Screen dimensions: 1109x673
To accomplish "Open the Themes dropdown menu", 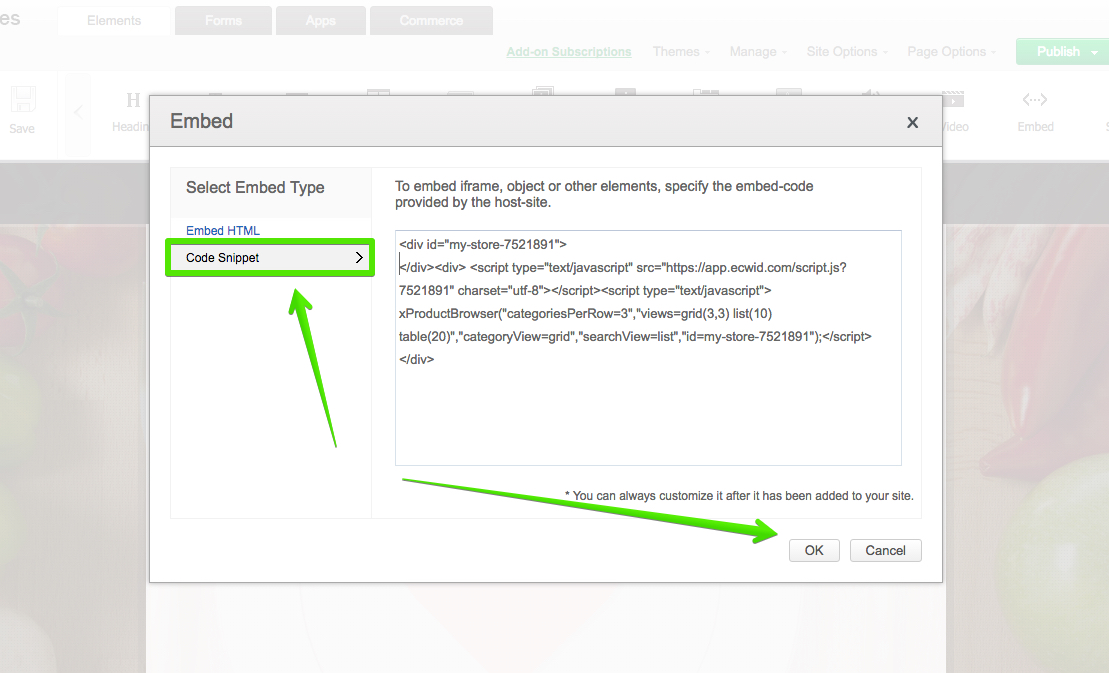I will coord(681,52).
